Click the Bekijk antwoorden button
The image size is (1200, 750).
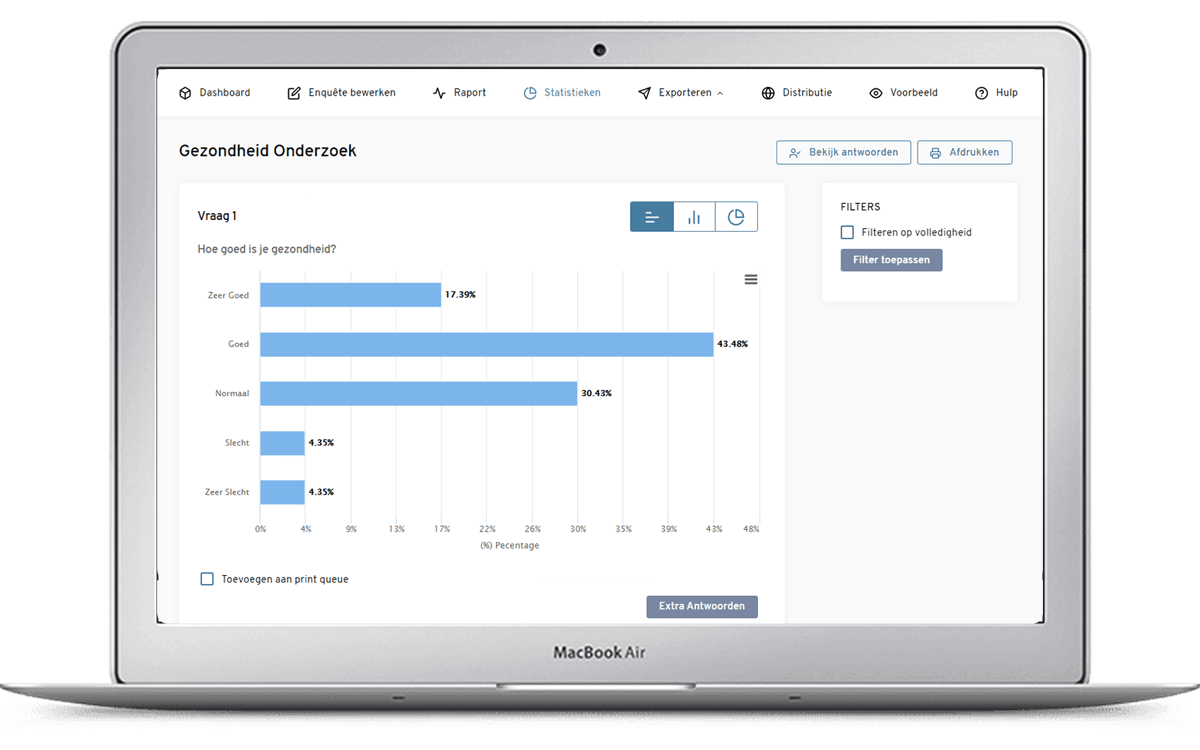(844, 153)
